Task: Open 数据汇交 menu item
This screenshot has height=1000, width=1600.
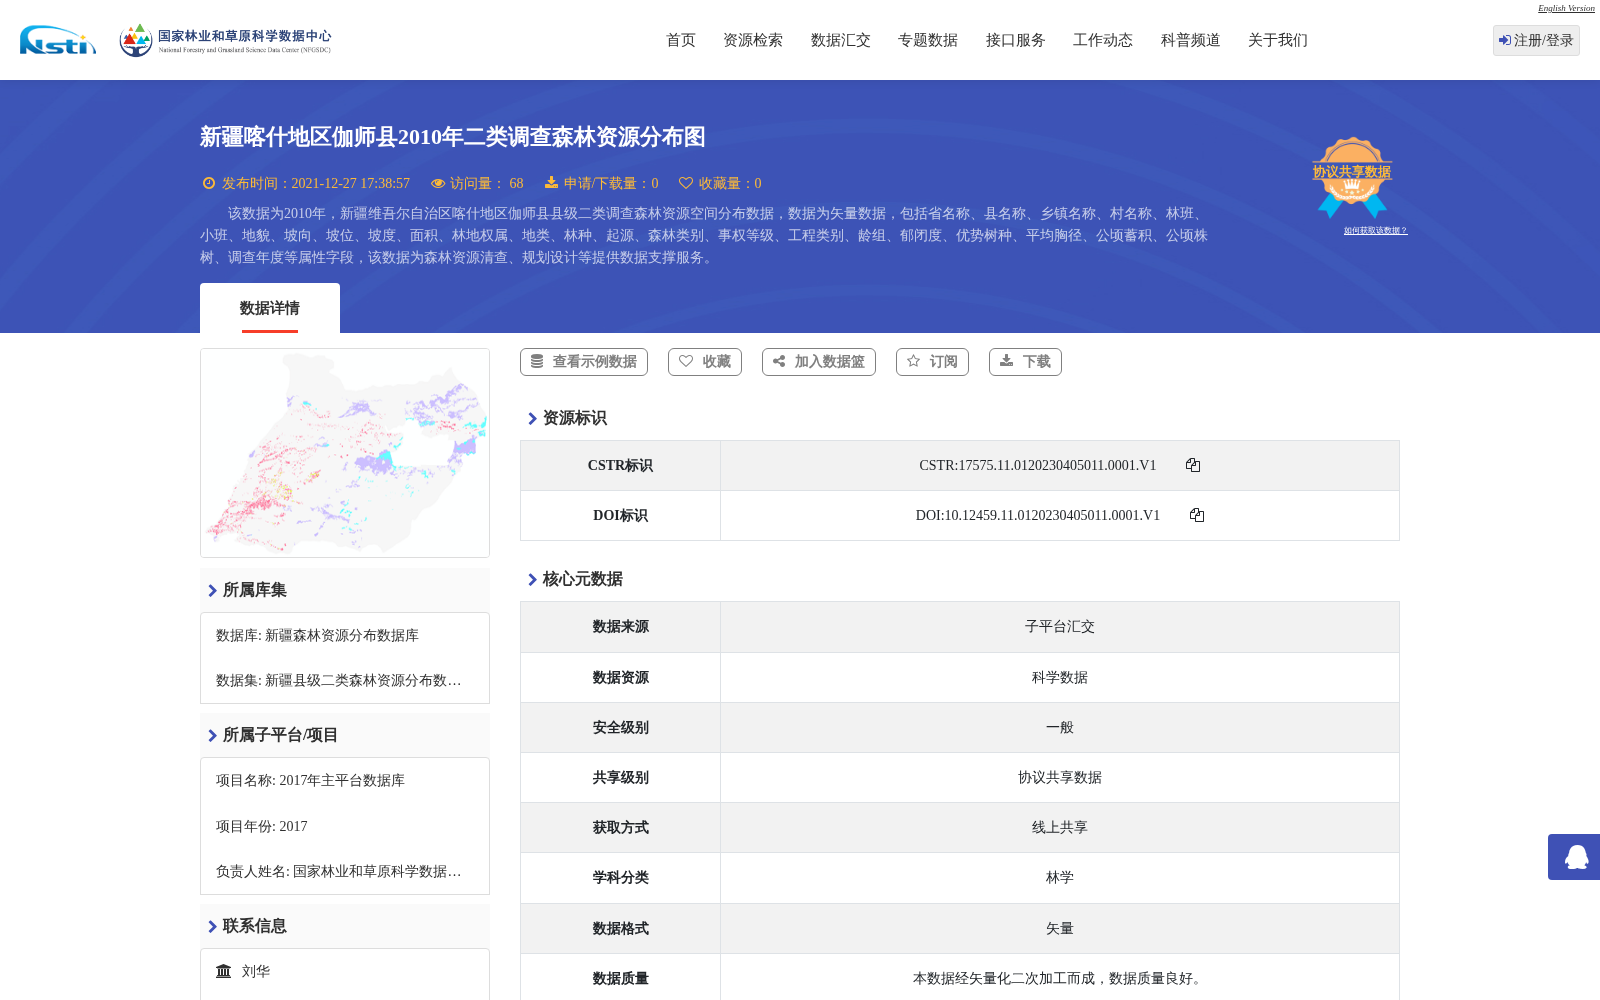Action: [x=841, y=40]
